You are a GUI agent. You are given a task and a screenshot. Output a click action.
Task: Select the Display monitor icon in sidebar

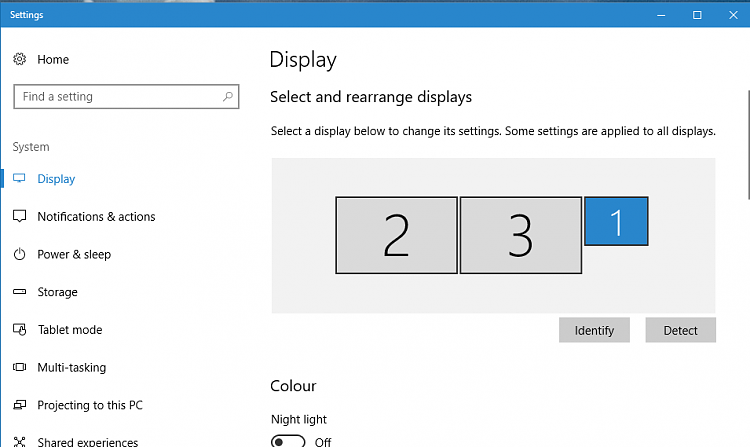pyautogui.click(x=19, y=179)
